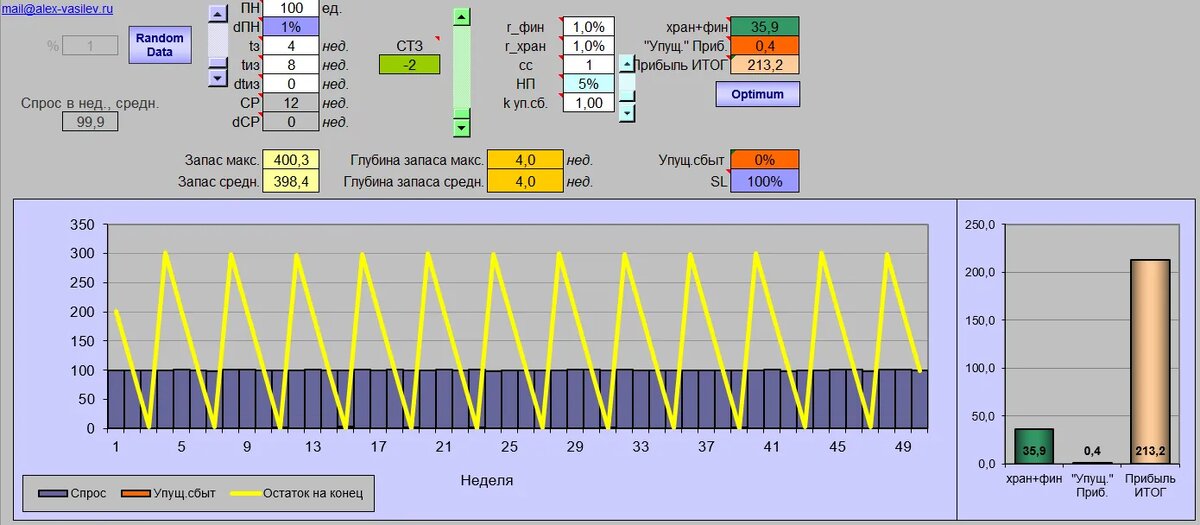Click the Спрос в нед. cell 99,9
The height and width of the screenshot is (525, 1200).
click(91, 121)
